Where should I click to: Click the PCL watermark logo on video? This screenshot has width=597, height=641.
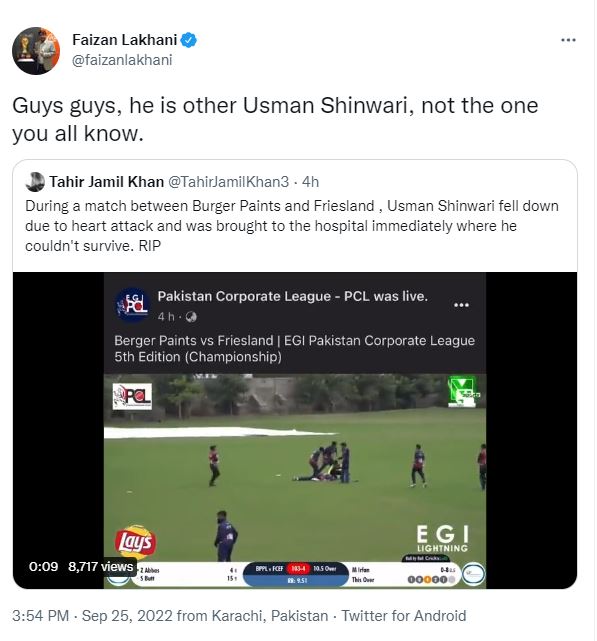(x=132, y=396)
